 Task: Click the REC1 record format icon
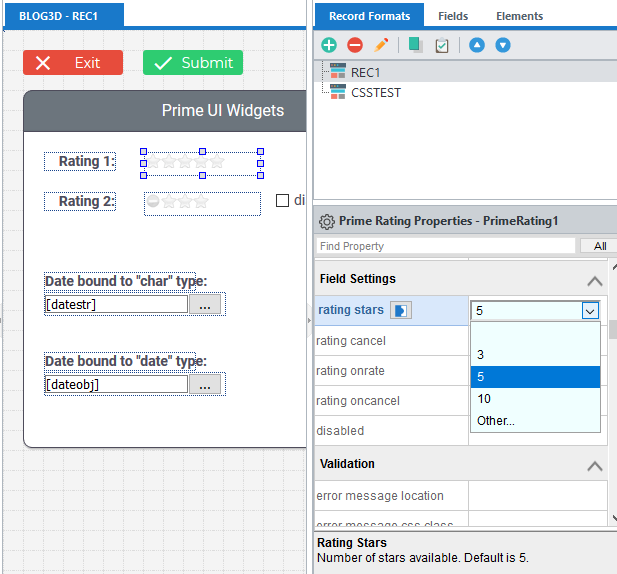pyautogui.click(x=338, y=71)
